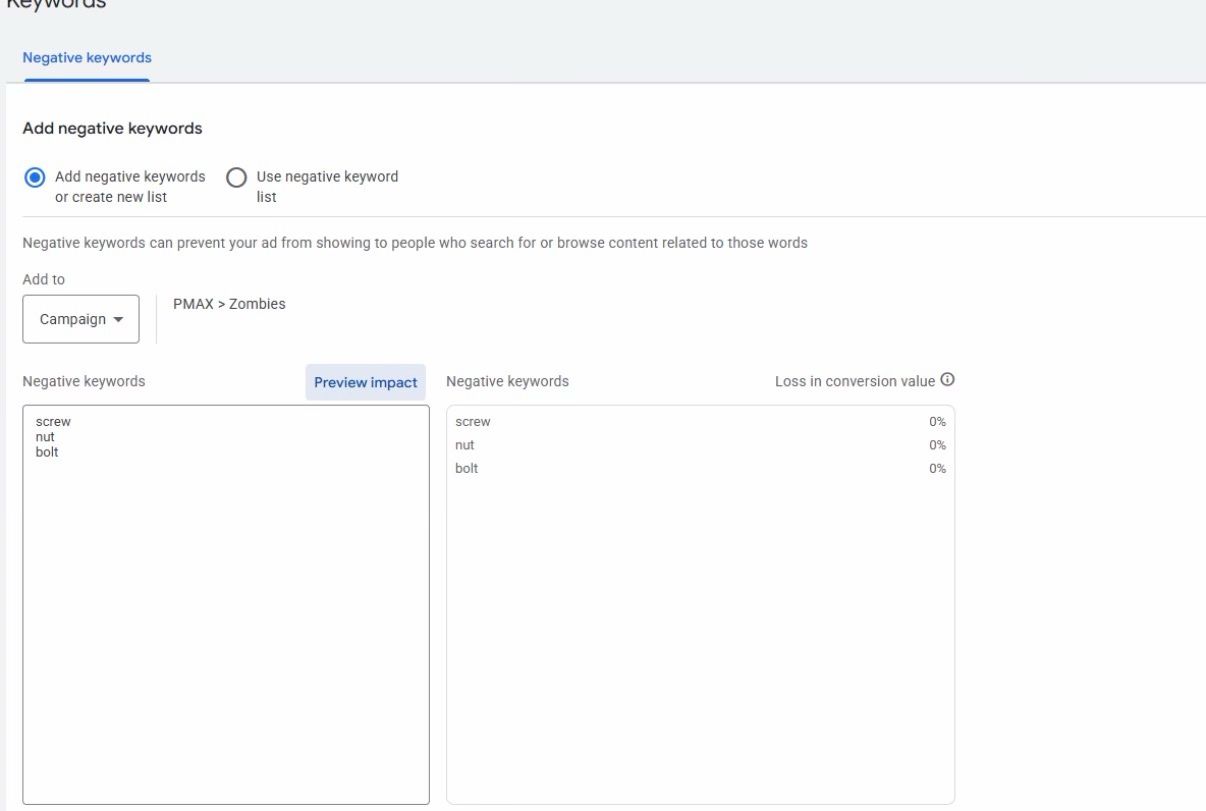Screen dimensions: 1206x811
Task: Click the info icon beside Loss in conversion value
Action: click(x=947, y=380)
